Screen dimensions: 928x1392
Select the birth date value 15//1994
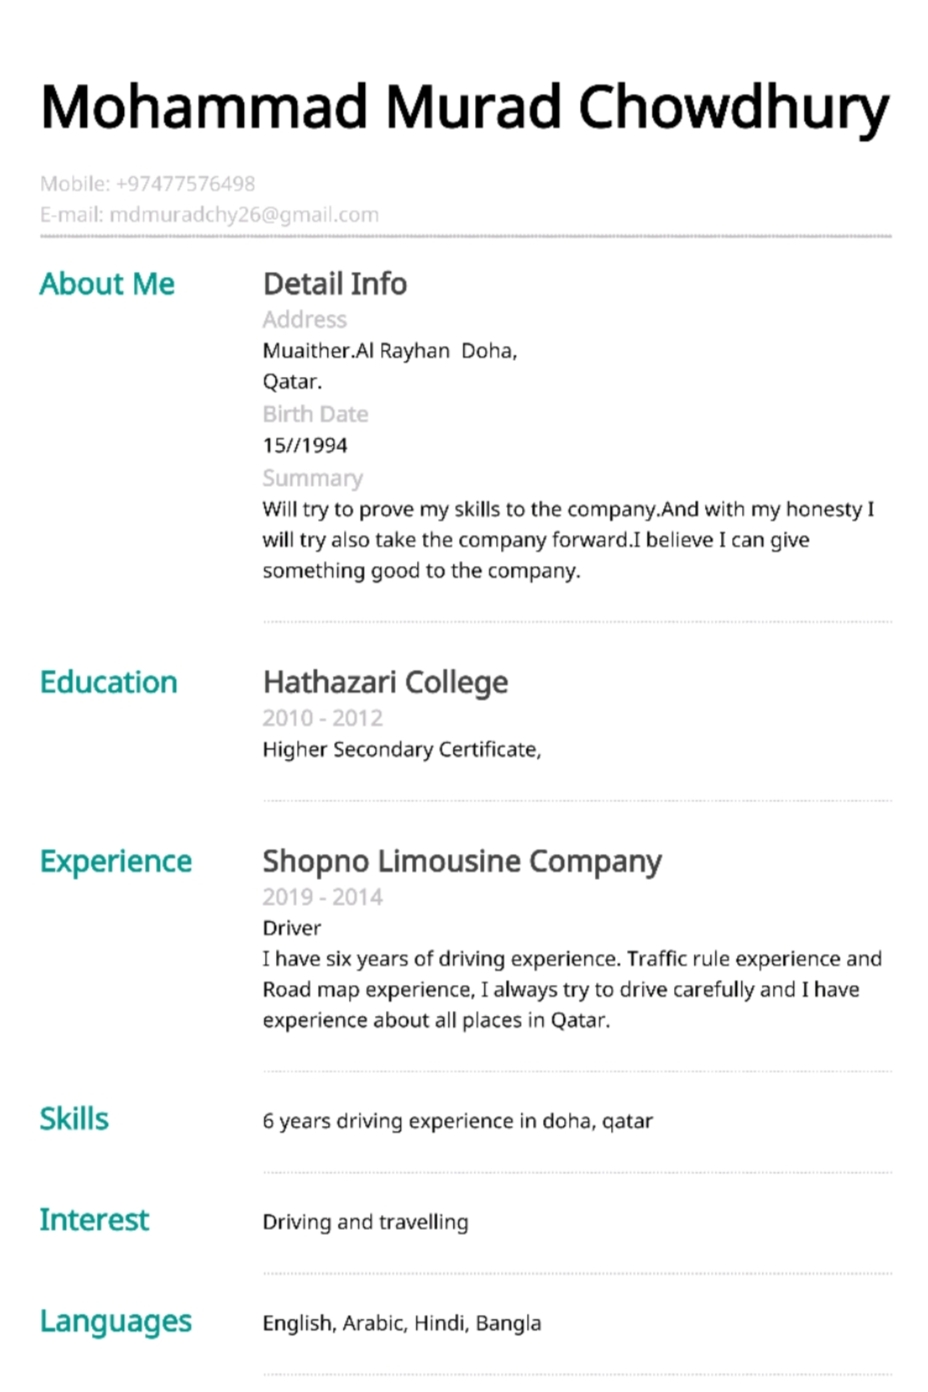pos(305,446)
